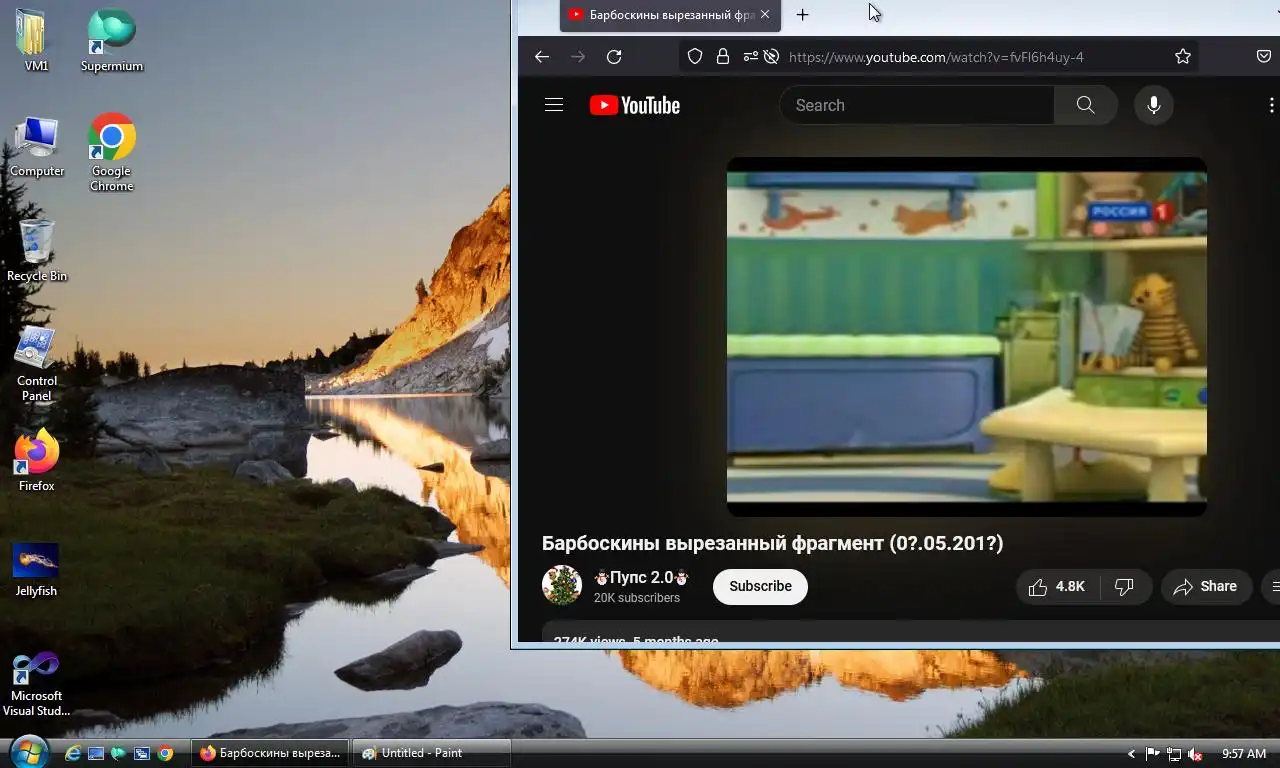Image resolution: width=1280 pixels, height=768 pixels.
Task: Open a new tab with plus button
Action: tap(802, 14)
